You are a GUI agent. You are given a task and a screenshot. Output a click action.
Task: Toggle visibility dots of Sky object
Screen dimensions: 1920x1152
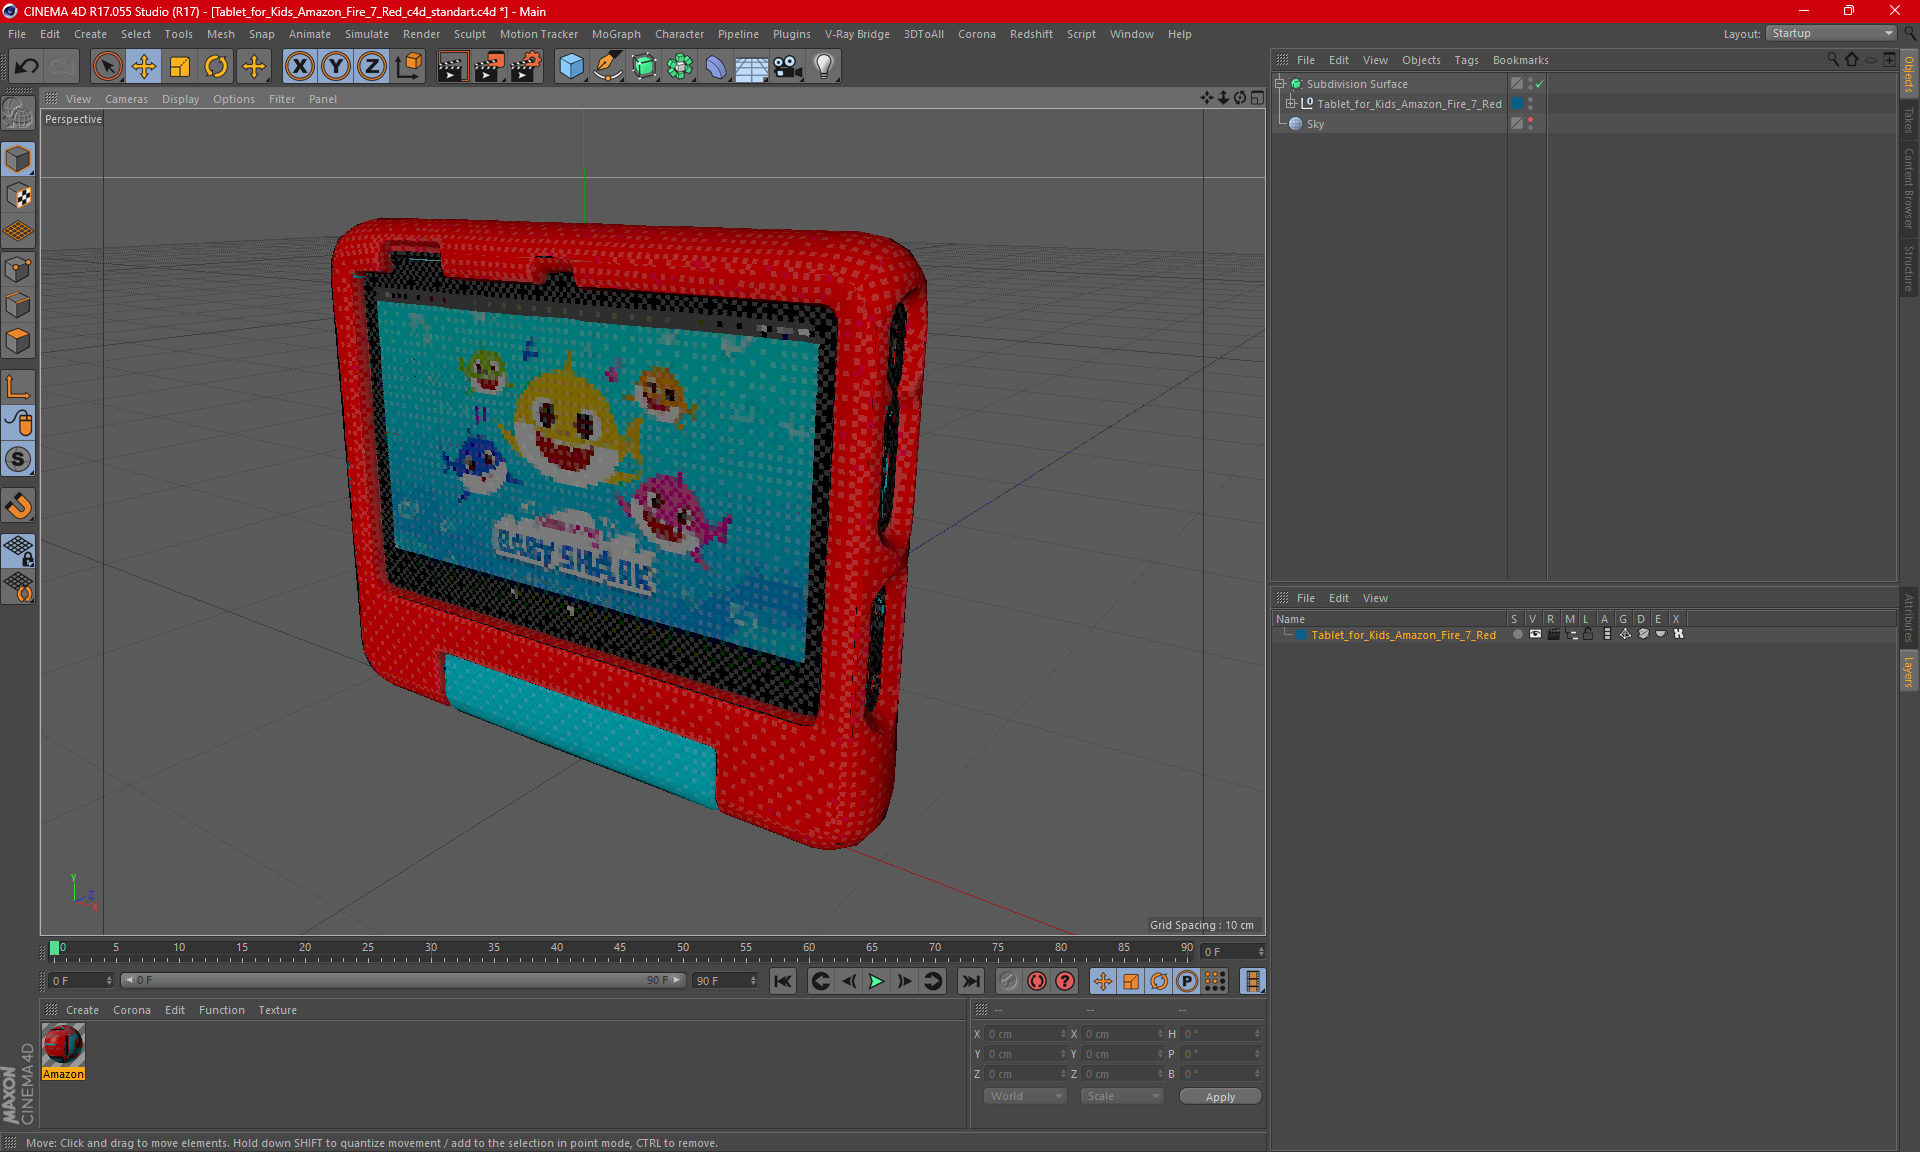click(1530, 123)
